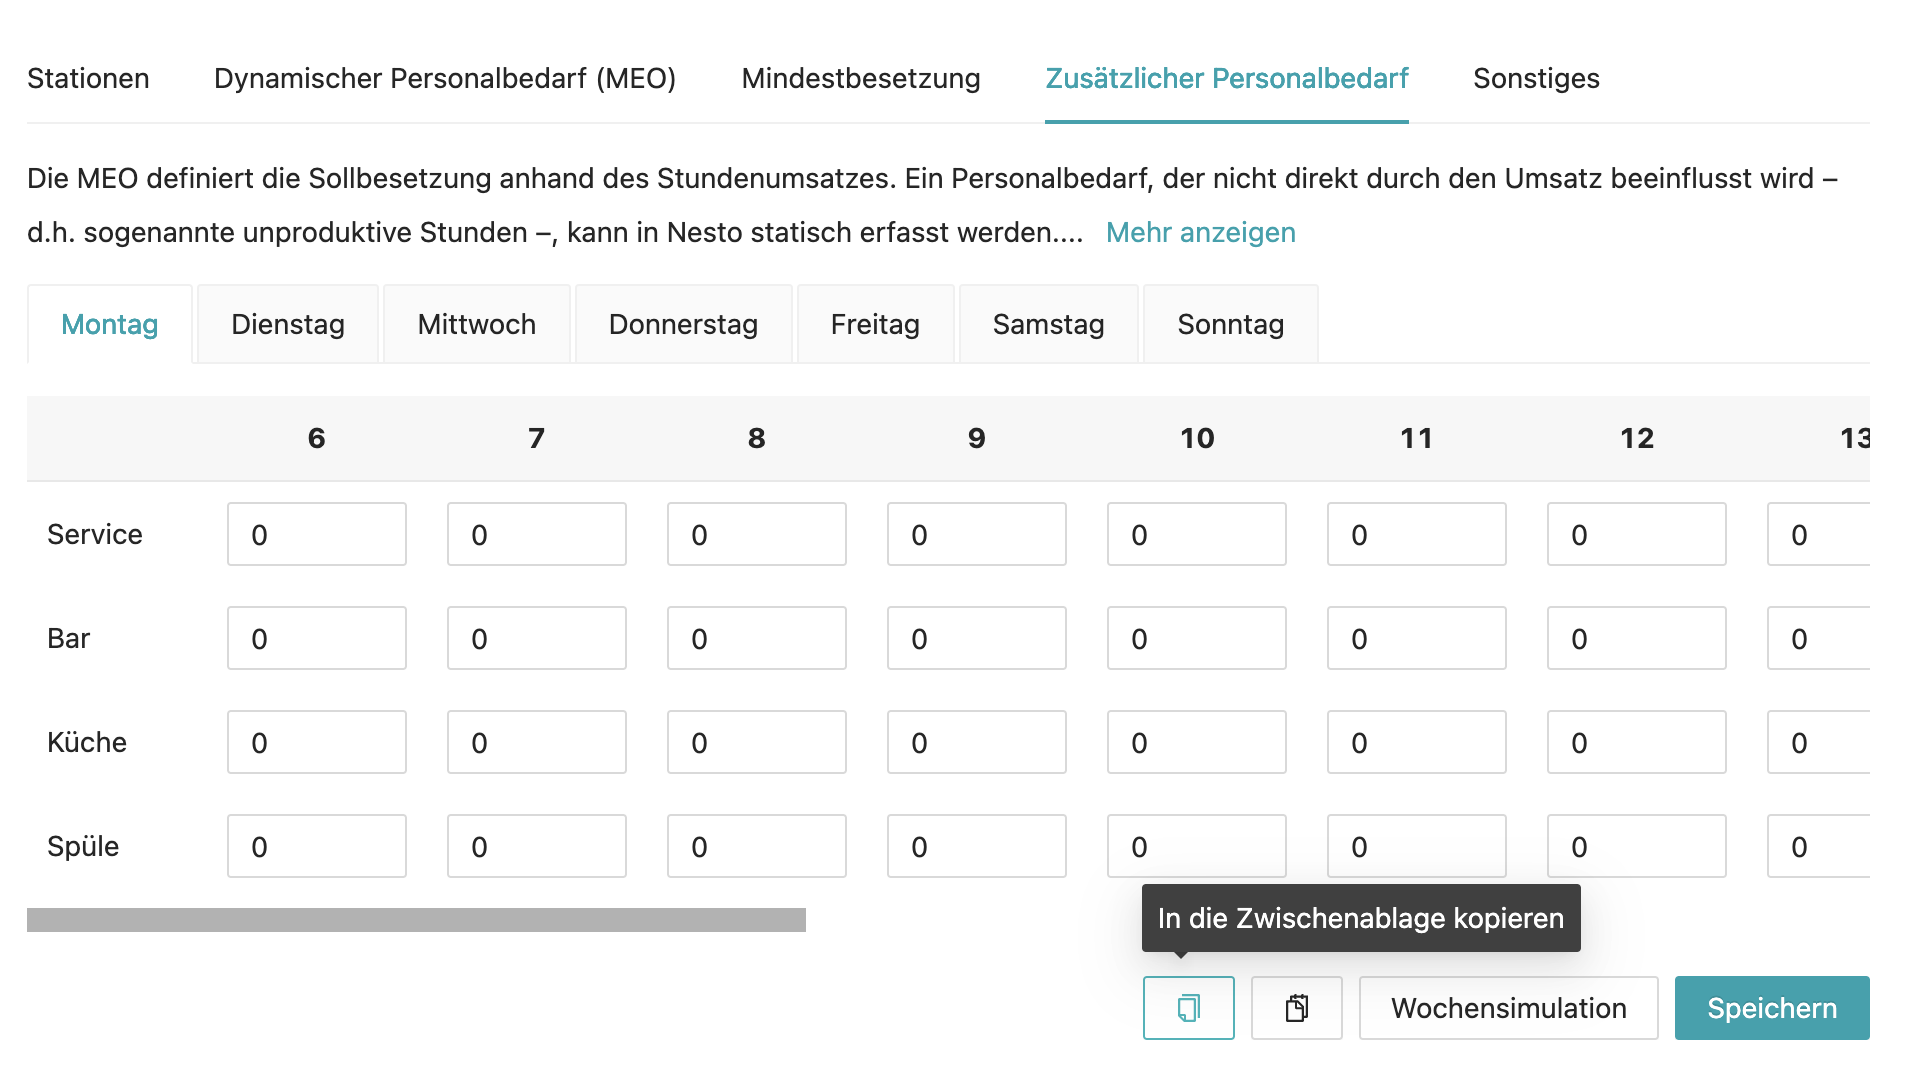Image resolution: width=1910 pixels, height=1092 pixels.
Task: Click the Spüle input for hour 12
Action: click(x=1637, y=847)
